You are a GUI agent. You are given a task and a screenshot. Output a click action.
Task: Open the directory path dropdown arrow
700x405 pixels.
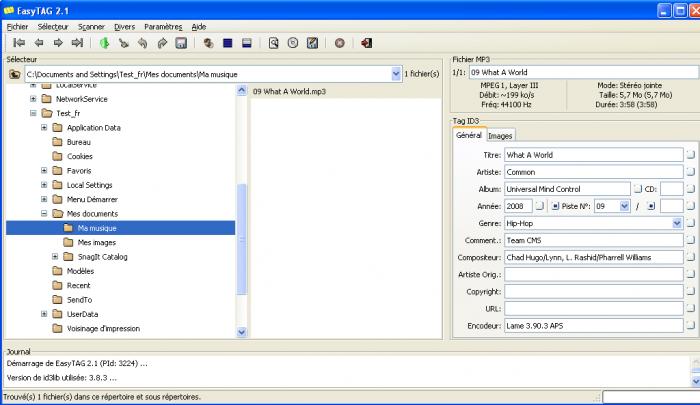tap(396, 74)
